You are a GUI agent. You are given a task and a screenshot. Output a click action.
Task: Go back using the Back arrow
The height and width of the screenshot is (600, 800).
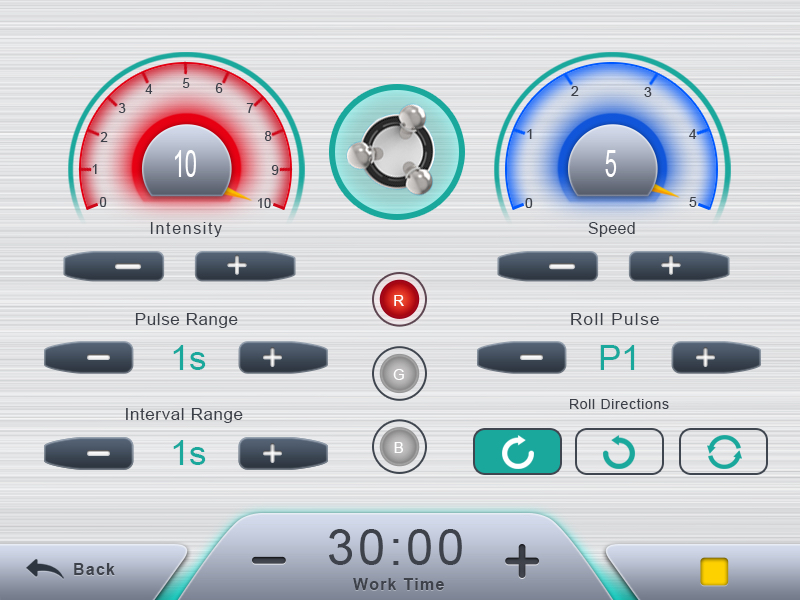[x=70, y=568]
